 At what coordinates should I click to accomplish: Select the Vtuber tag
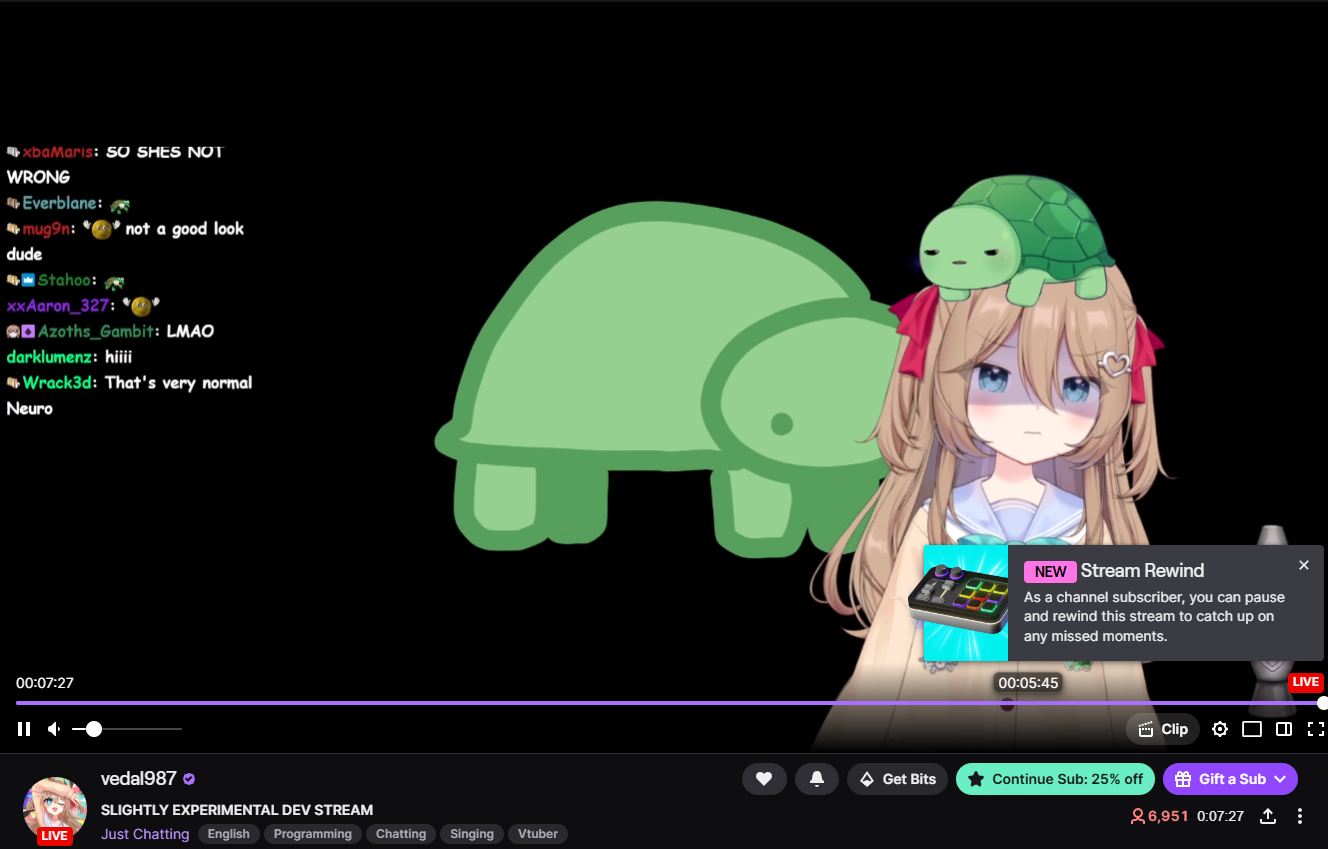pos(538,834)
